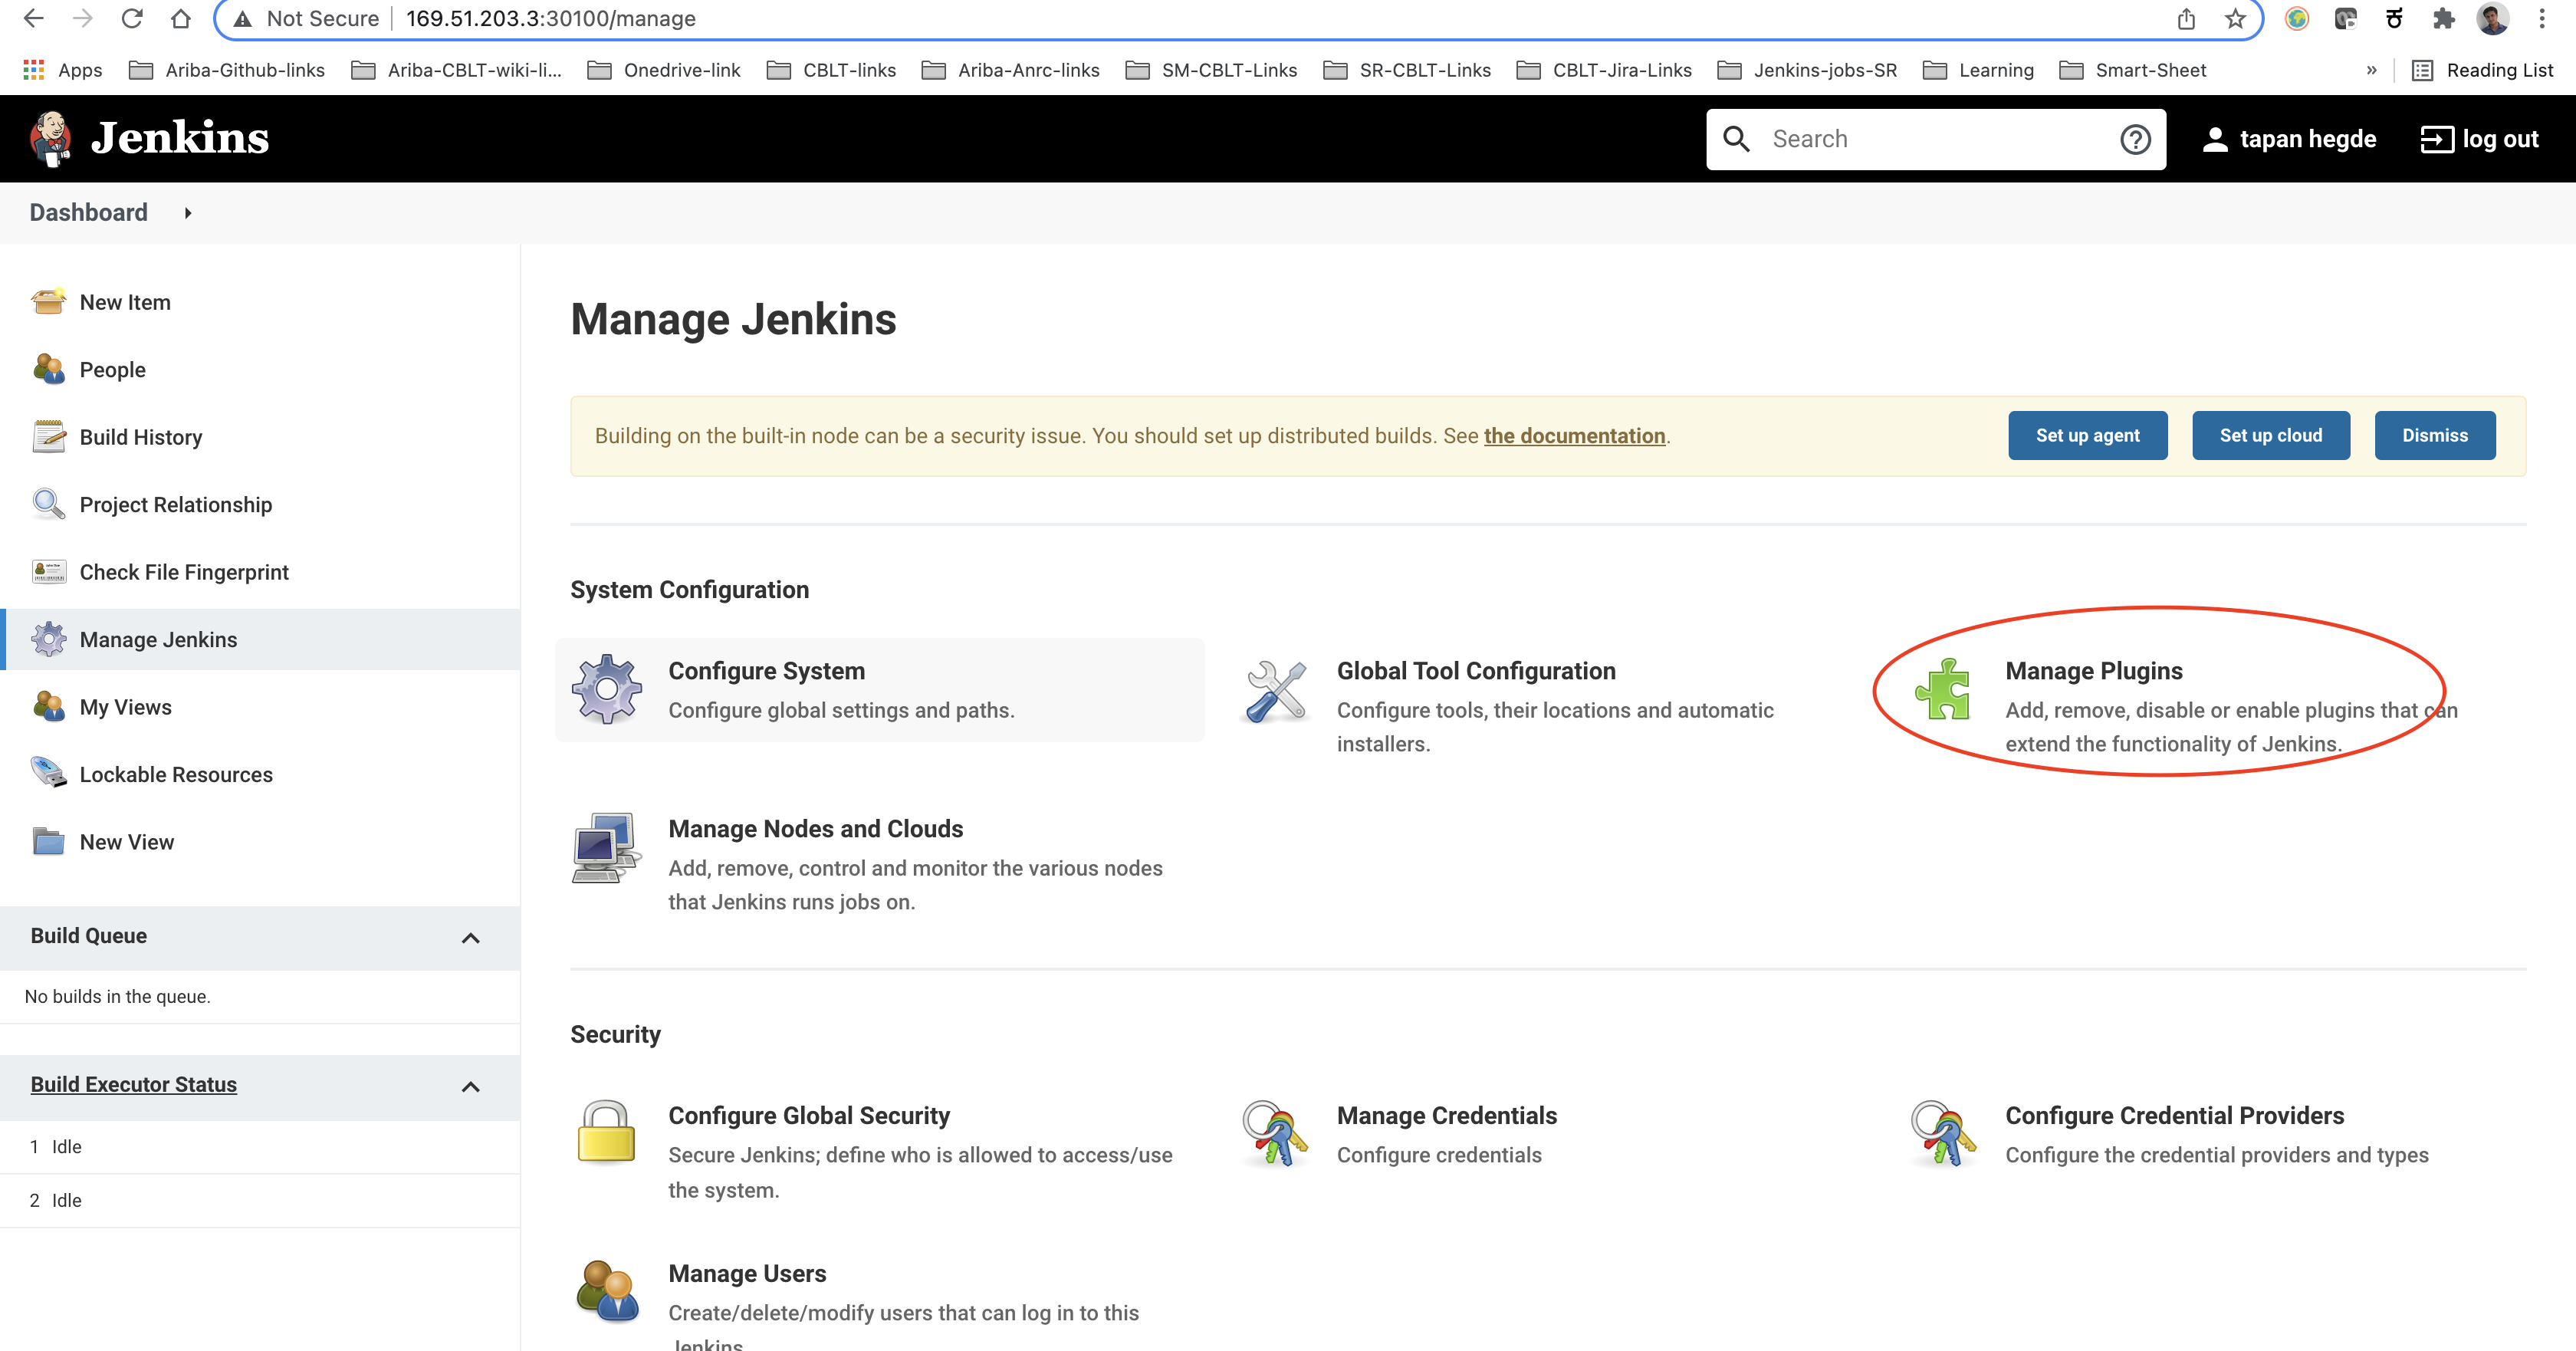Collapse the Build Executor Status panel
Viewport: 2576px width, 1351px height.
(x=470, y=1086)
